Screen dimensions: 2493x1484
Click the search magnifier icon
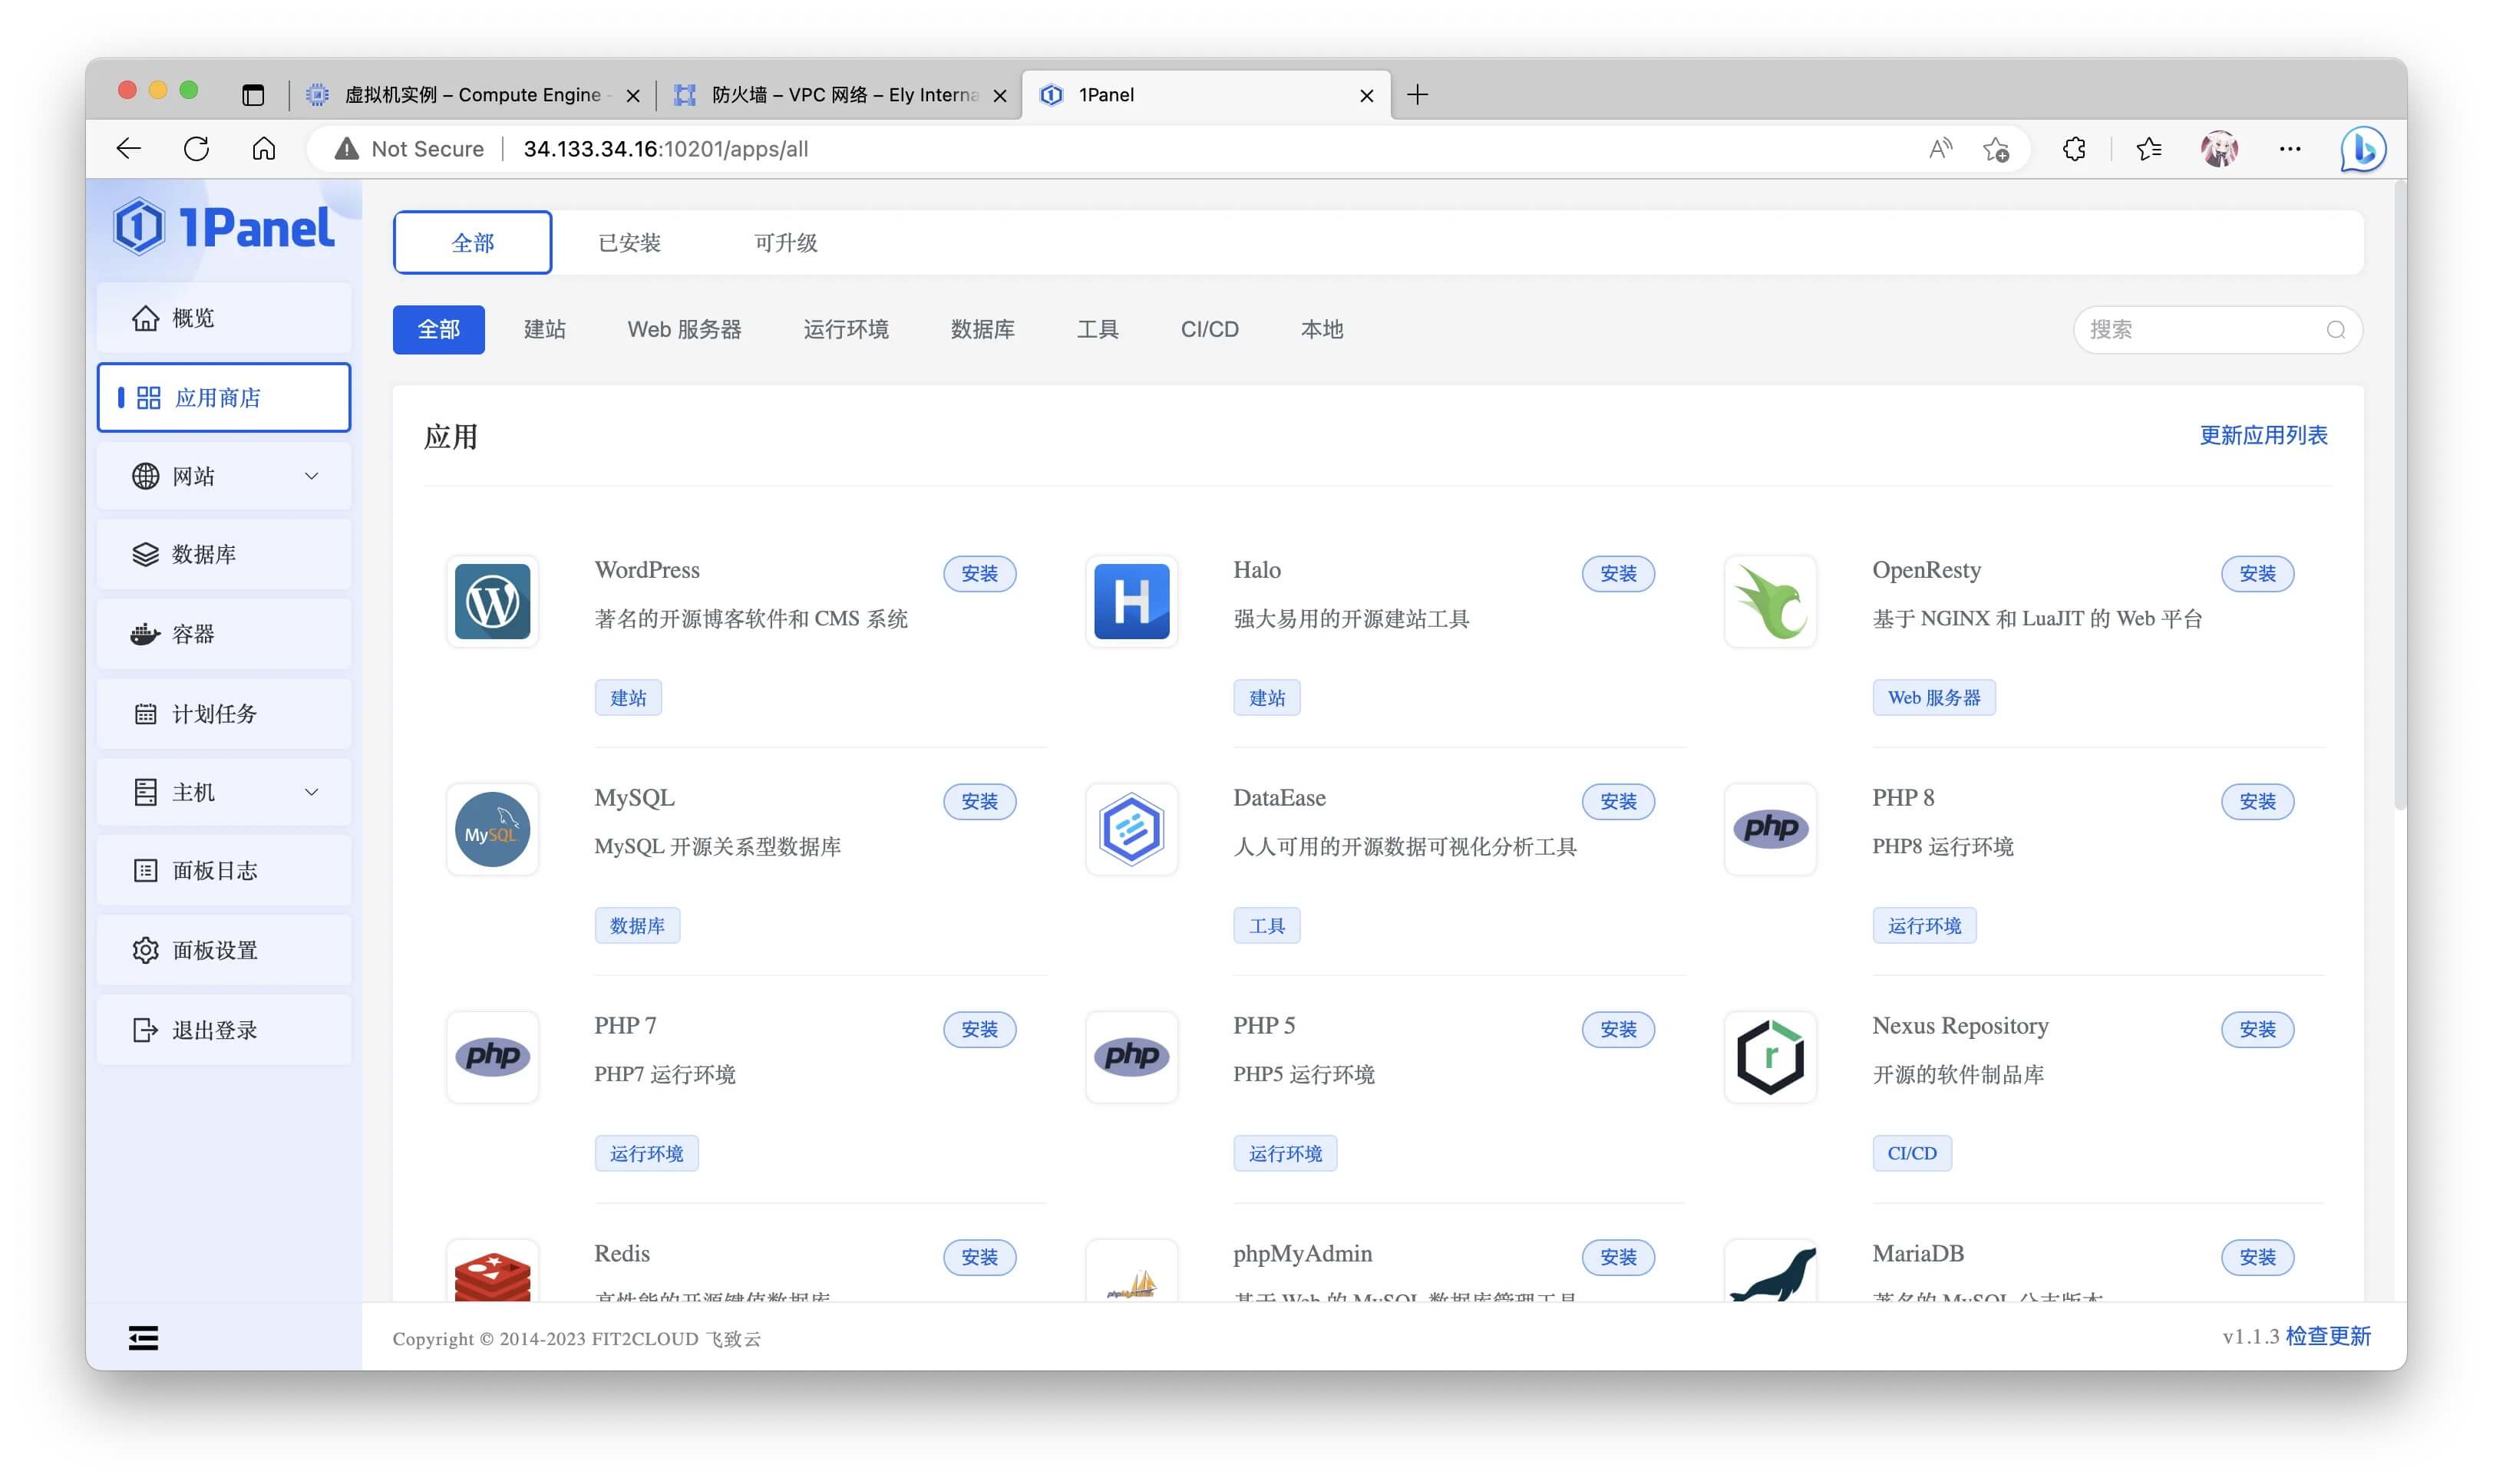(x=2336, y=330)
